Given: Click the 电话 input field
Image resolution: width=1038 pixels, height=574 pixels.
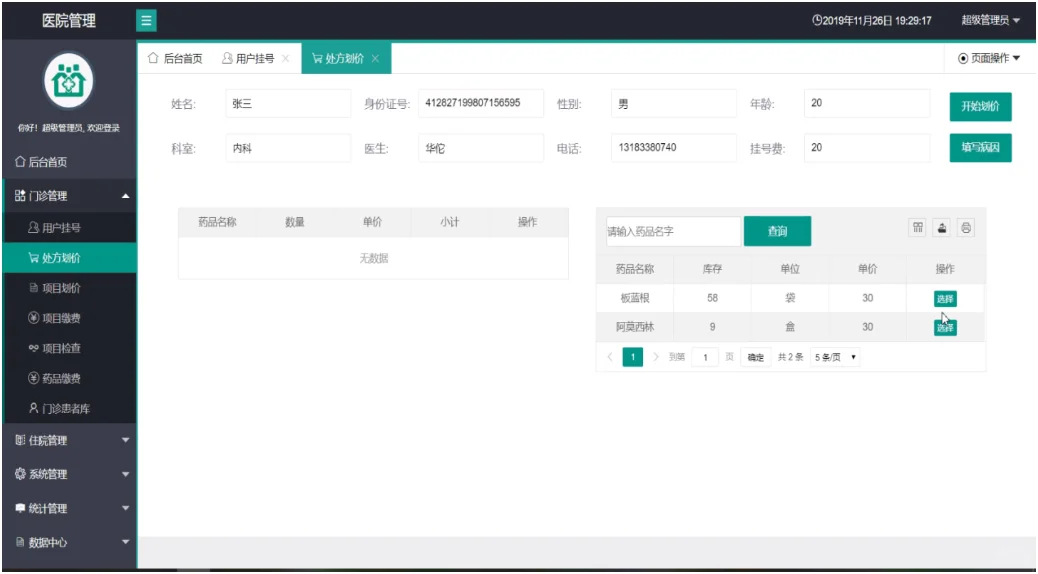Looking at the screenshot, I should pyautogui.click(x=674, y=148).
